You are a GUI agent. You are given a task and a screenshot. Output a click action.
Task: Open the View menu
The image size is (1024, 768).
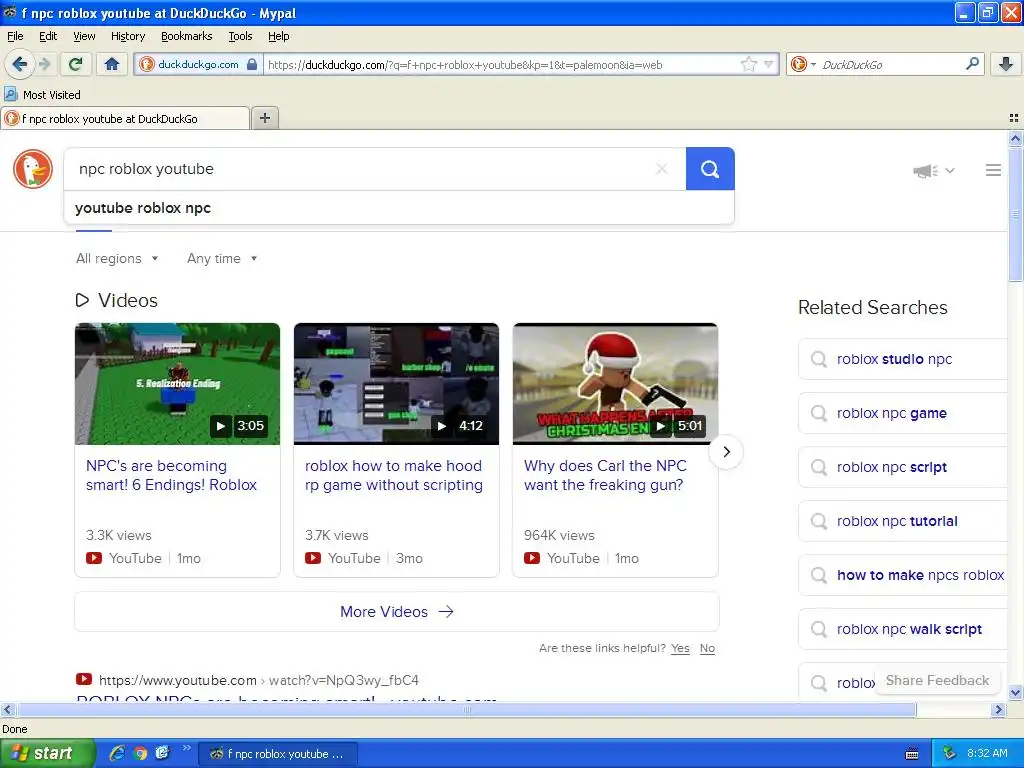[84, 36]
